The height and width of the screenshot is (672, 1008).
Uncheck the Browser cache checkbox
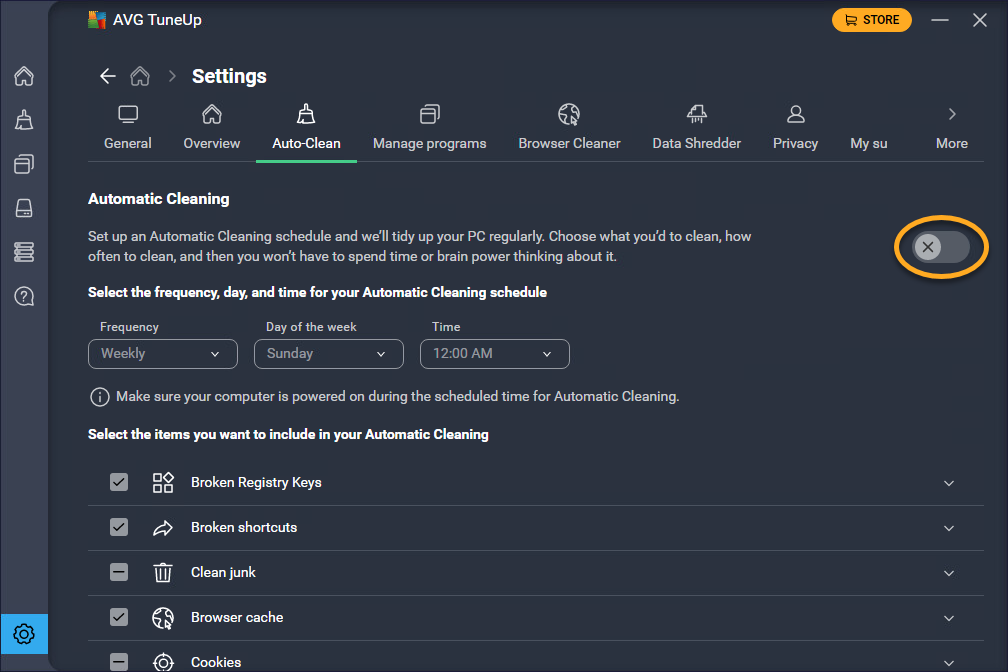(x=119, y=617)
